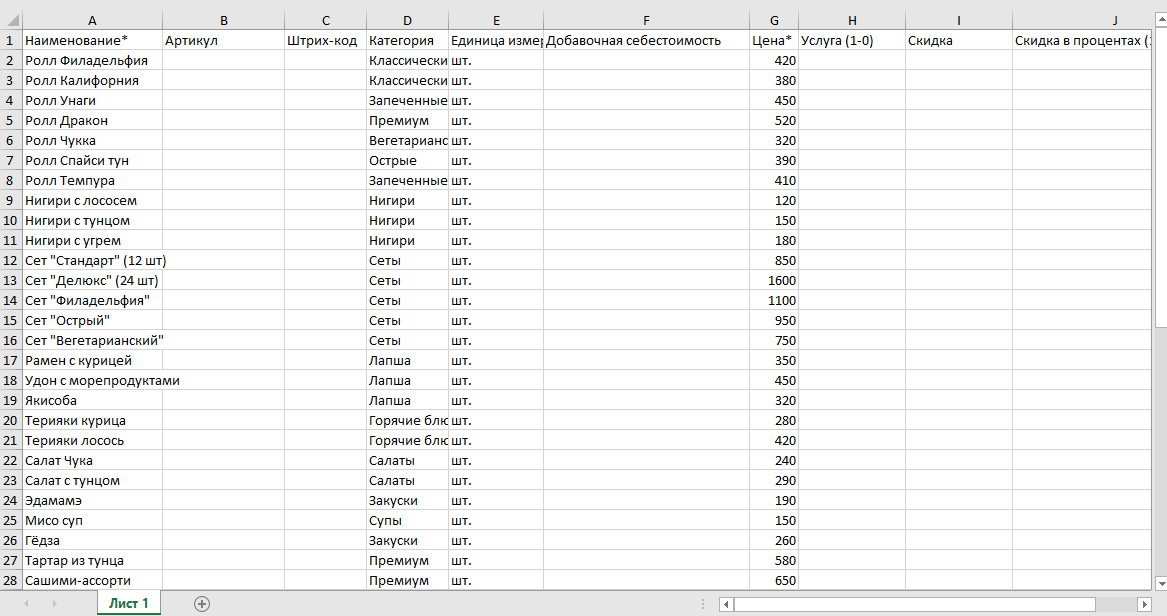
Task: Select the 'Цена*' header cell
Action: coord(774,40)
